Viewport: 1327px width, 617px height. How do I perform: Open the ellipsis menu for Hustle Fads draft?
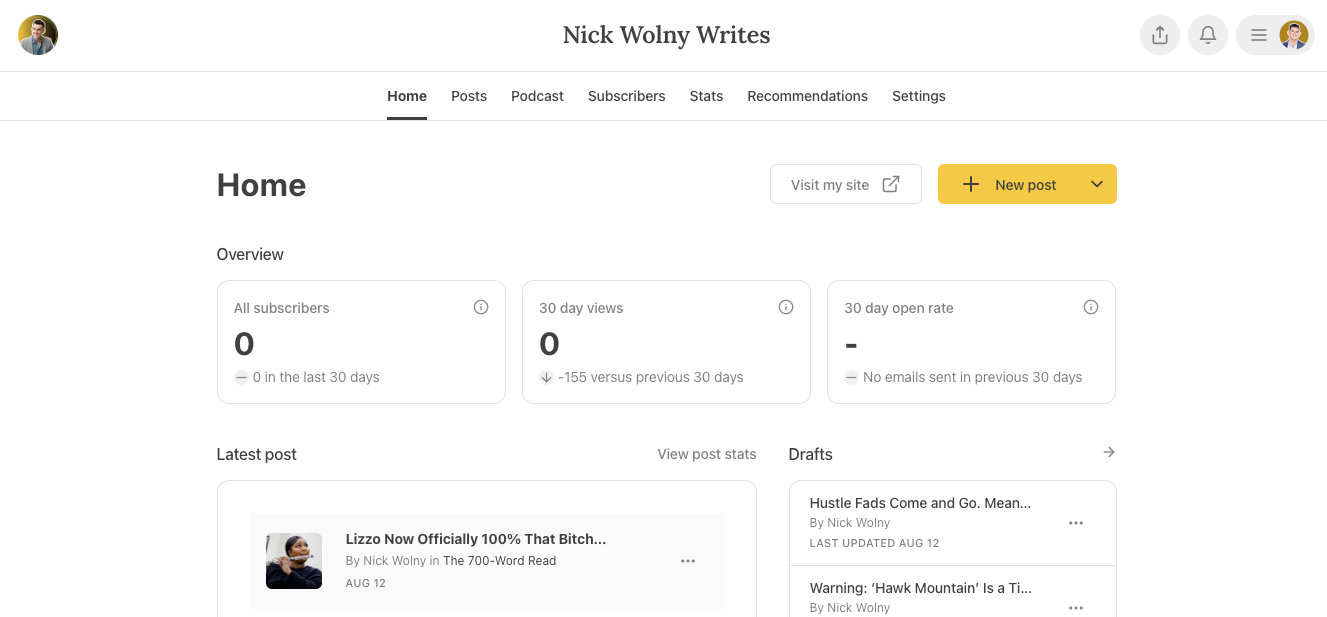(x=1076, y=523)
